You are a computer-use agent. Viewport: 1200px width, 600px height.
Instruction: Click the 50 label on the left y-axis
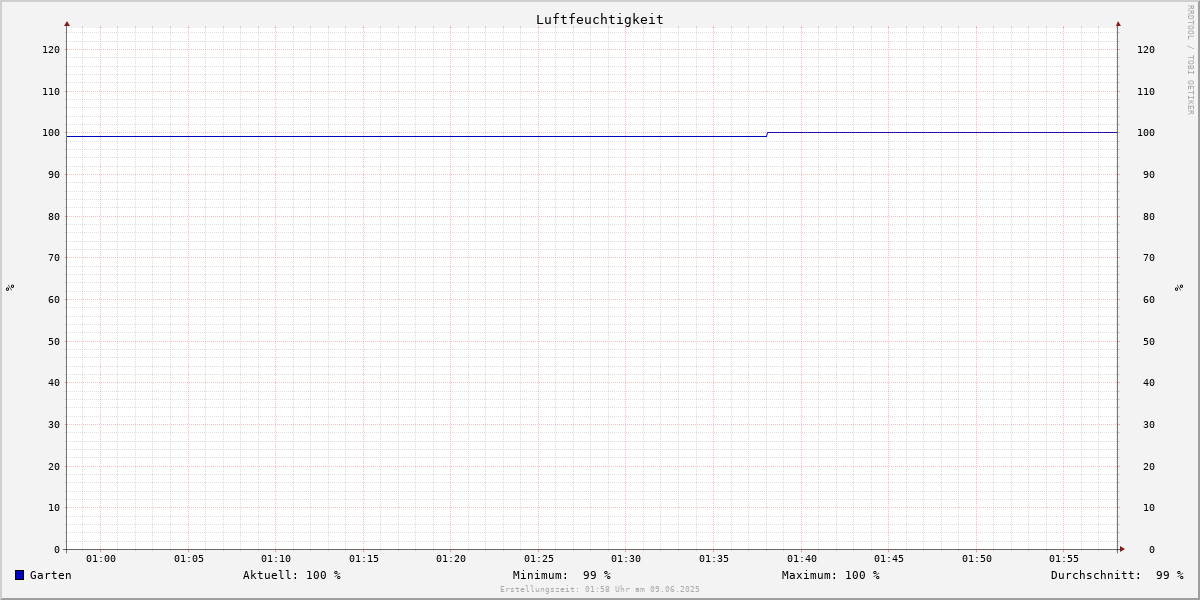(x=54, y=341)
